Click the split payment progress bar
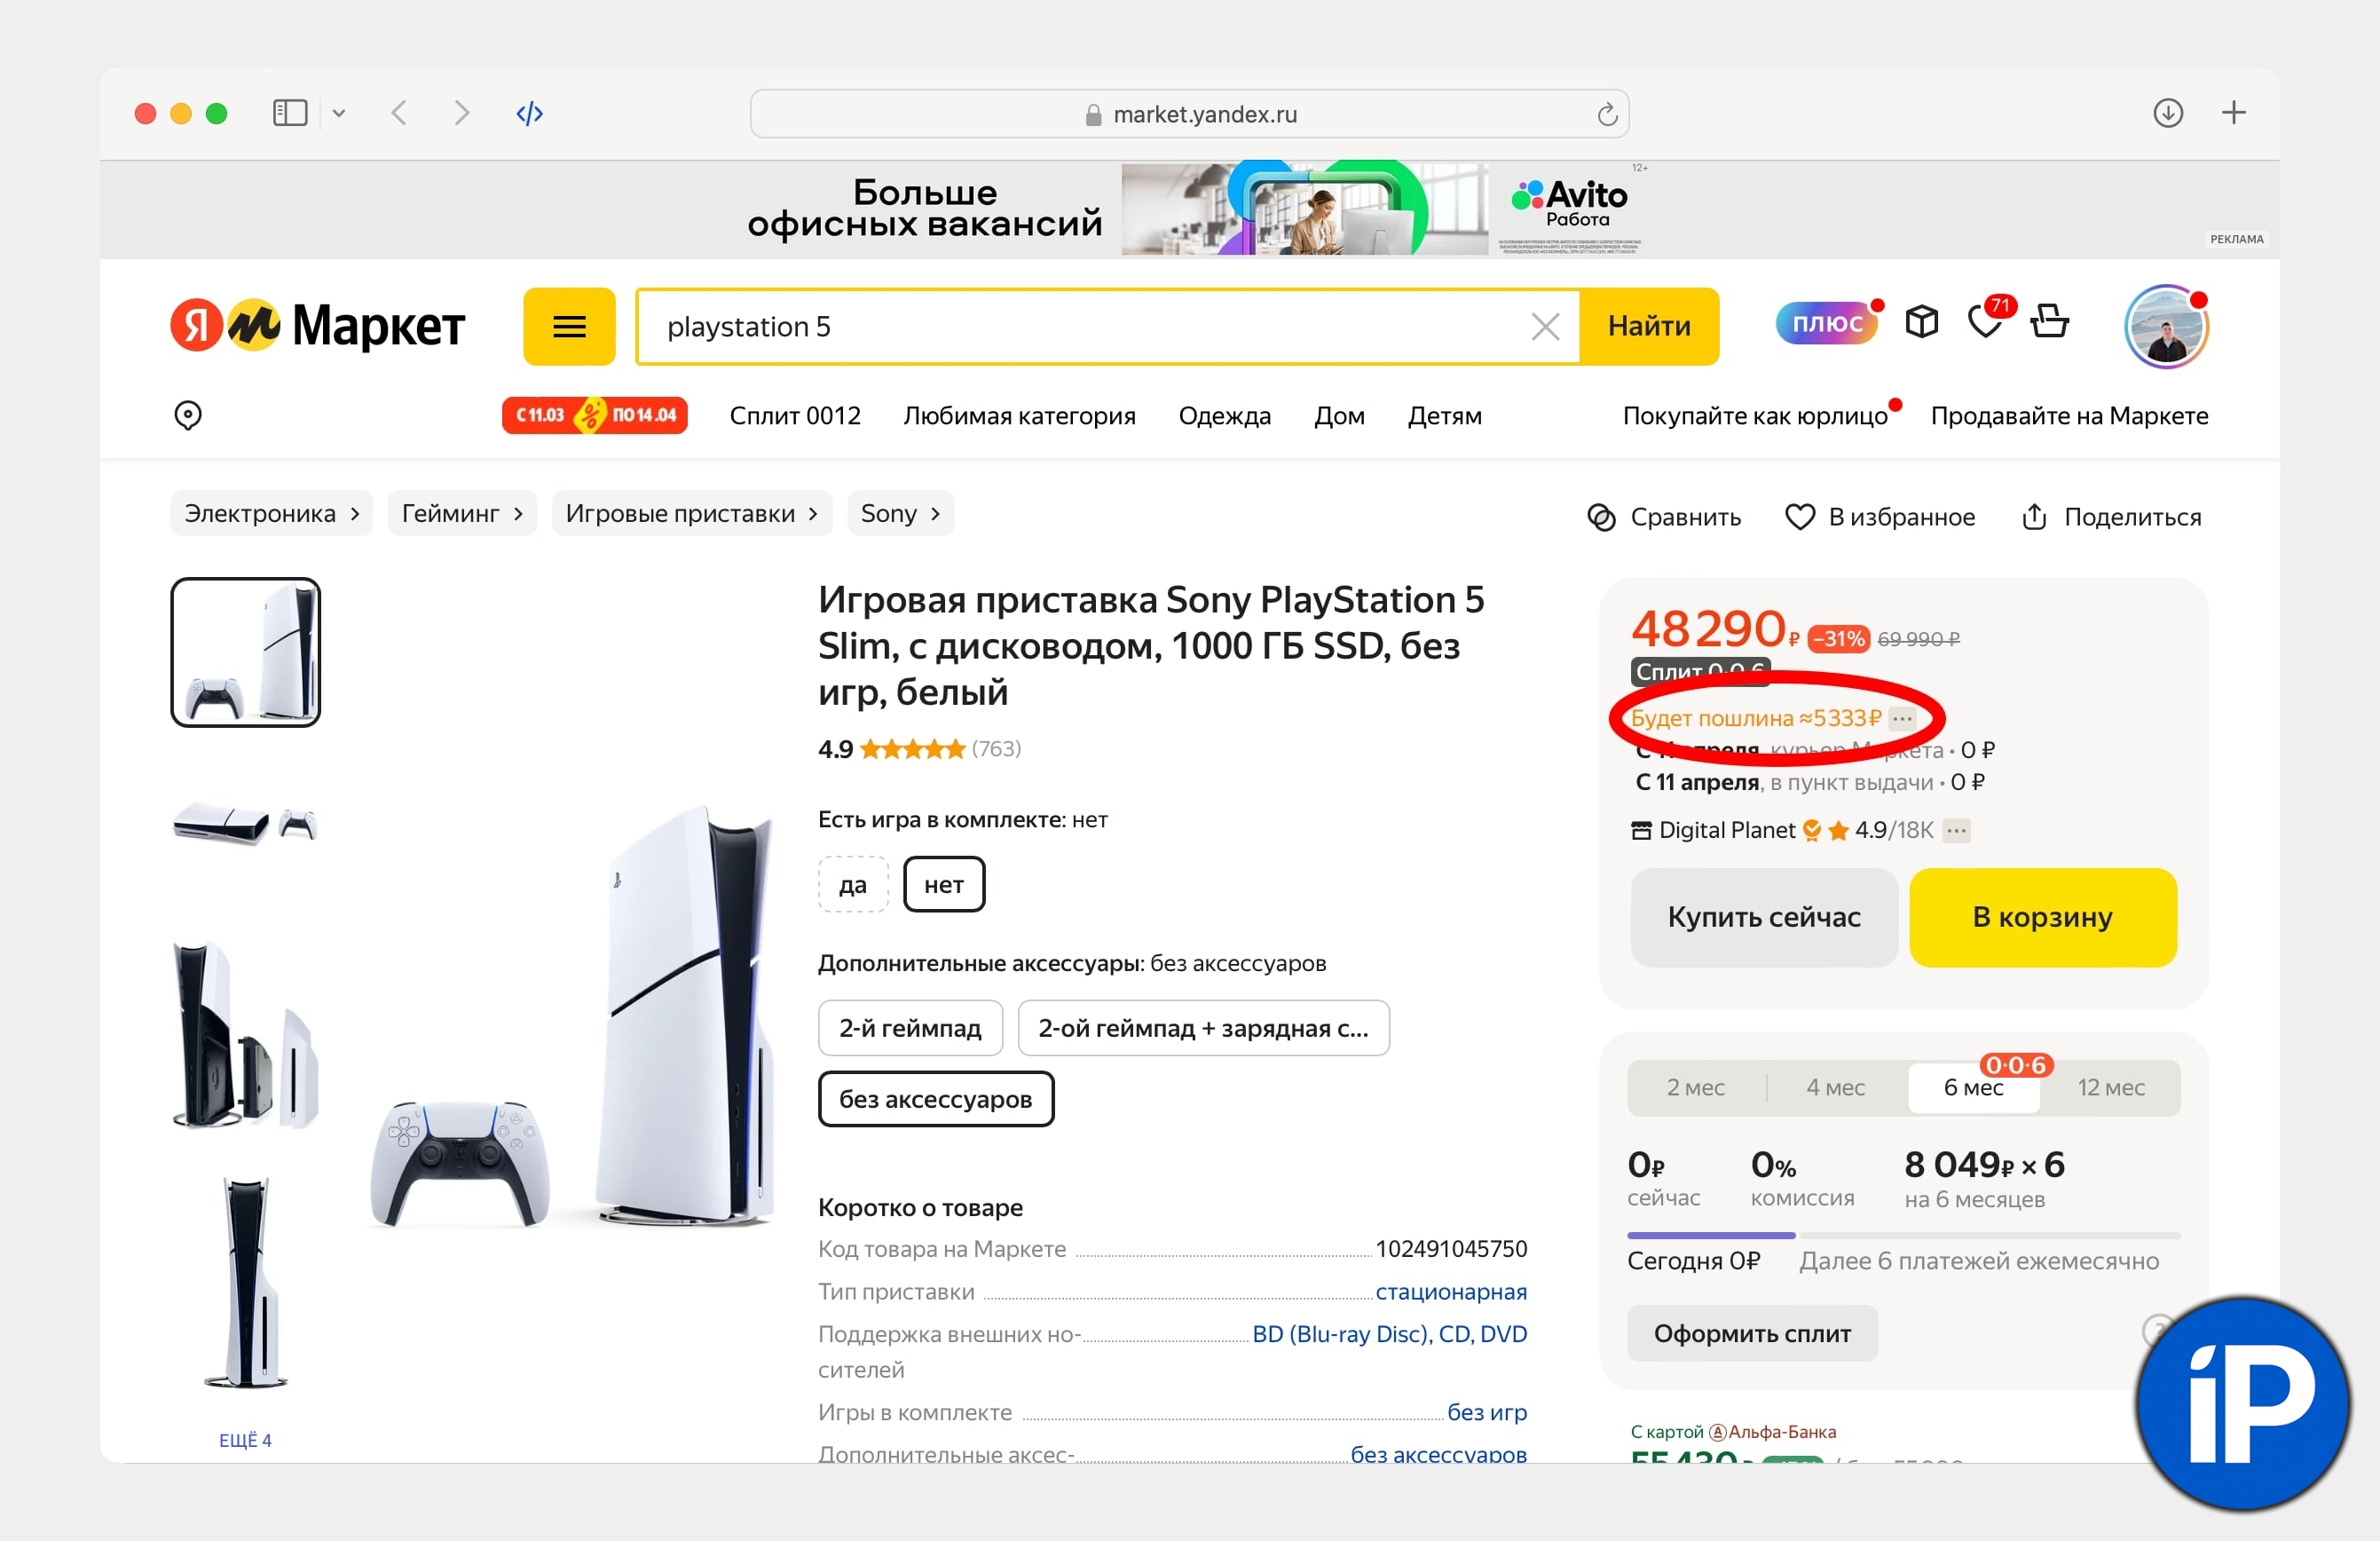Screen dimensions: 2380x1541 pyautogui.click(x=1903, y=1236)
